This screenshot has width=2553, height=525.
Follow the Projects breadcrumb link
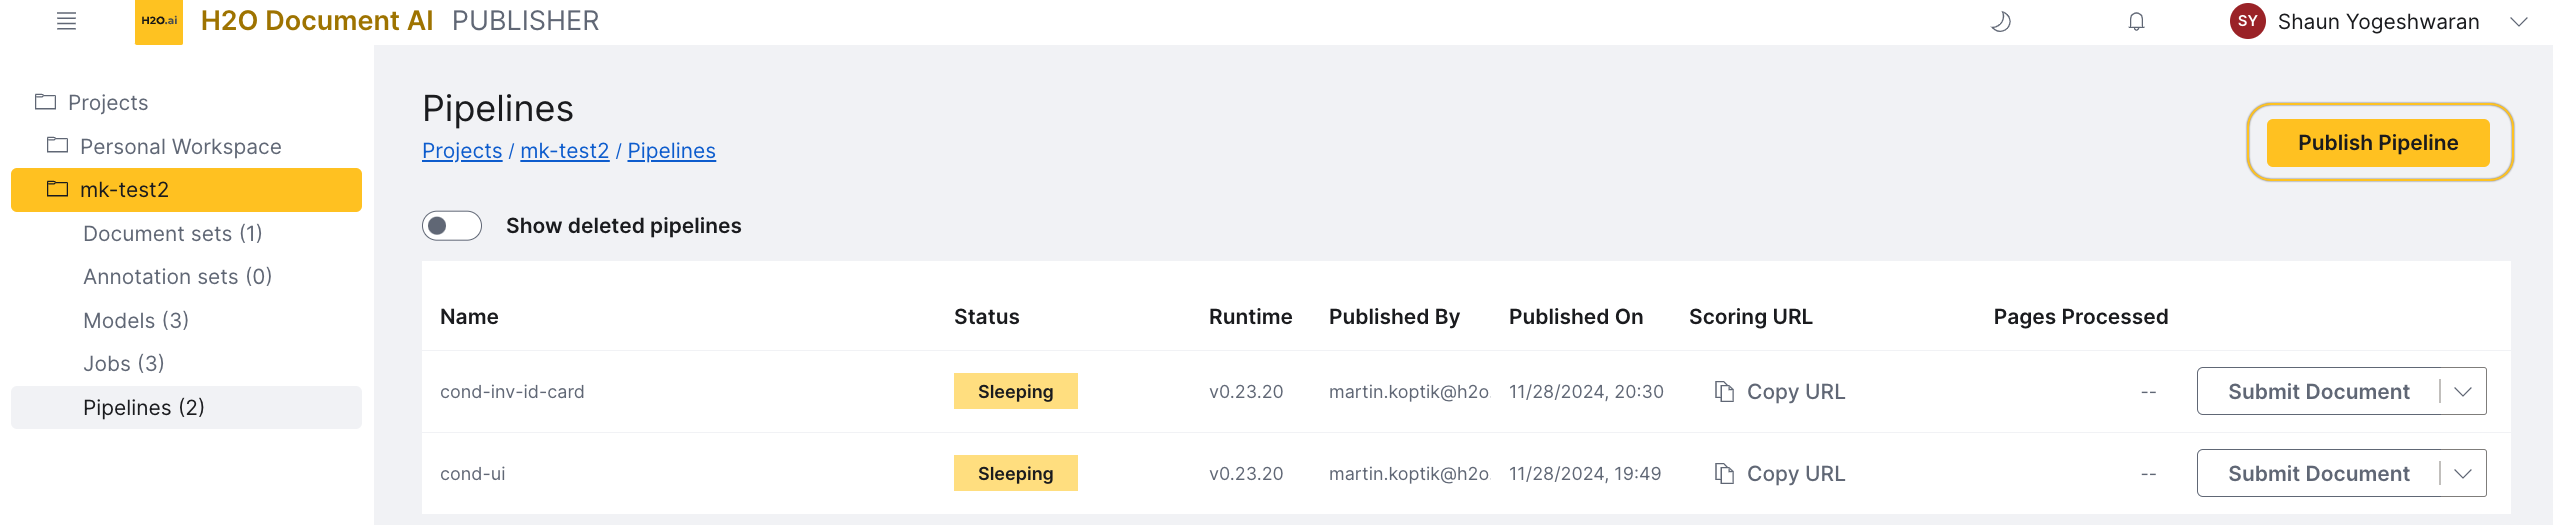462,150
